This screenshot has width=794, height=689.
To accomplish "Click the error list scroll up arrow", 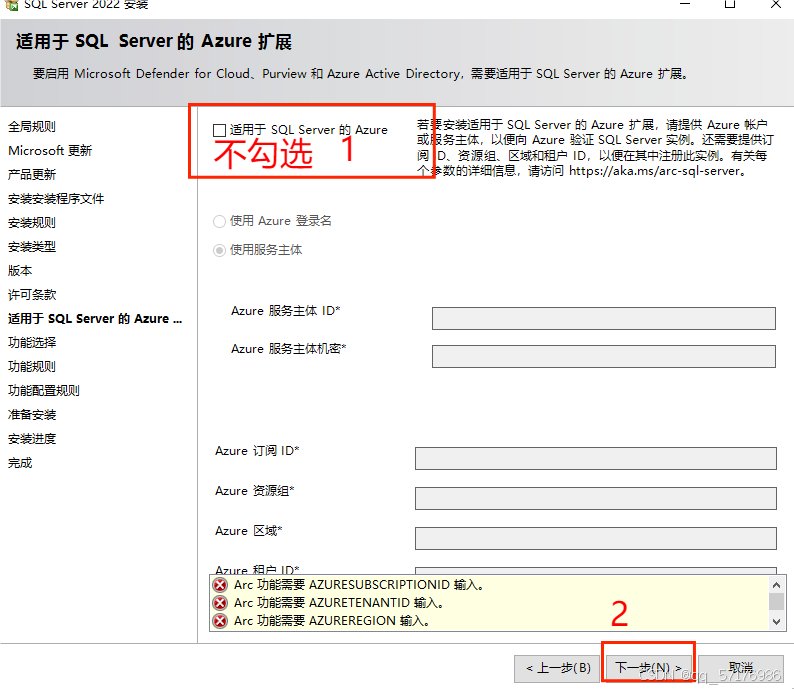I will [776, 585].
